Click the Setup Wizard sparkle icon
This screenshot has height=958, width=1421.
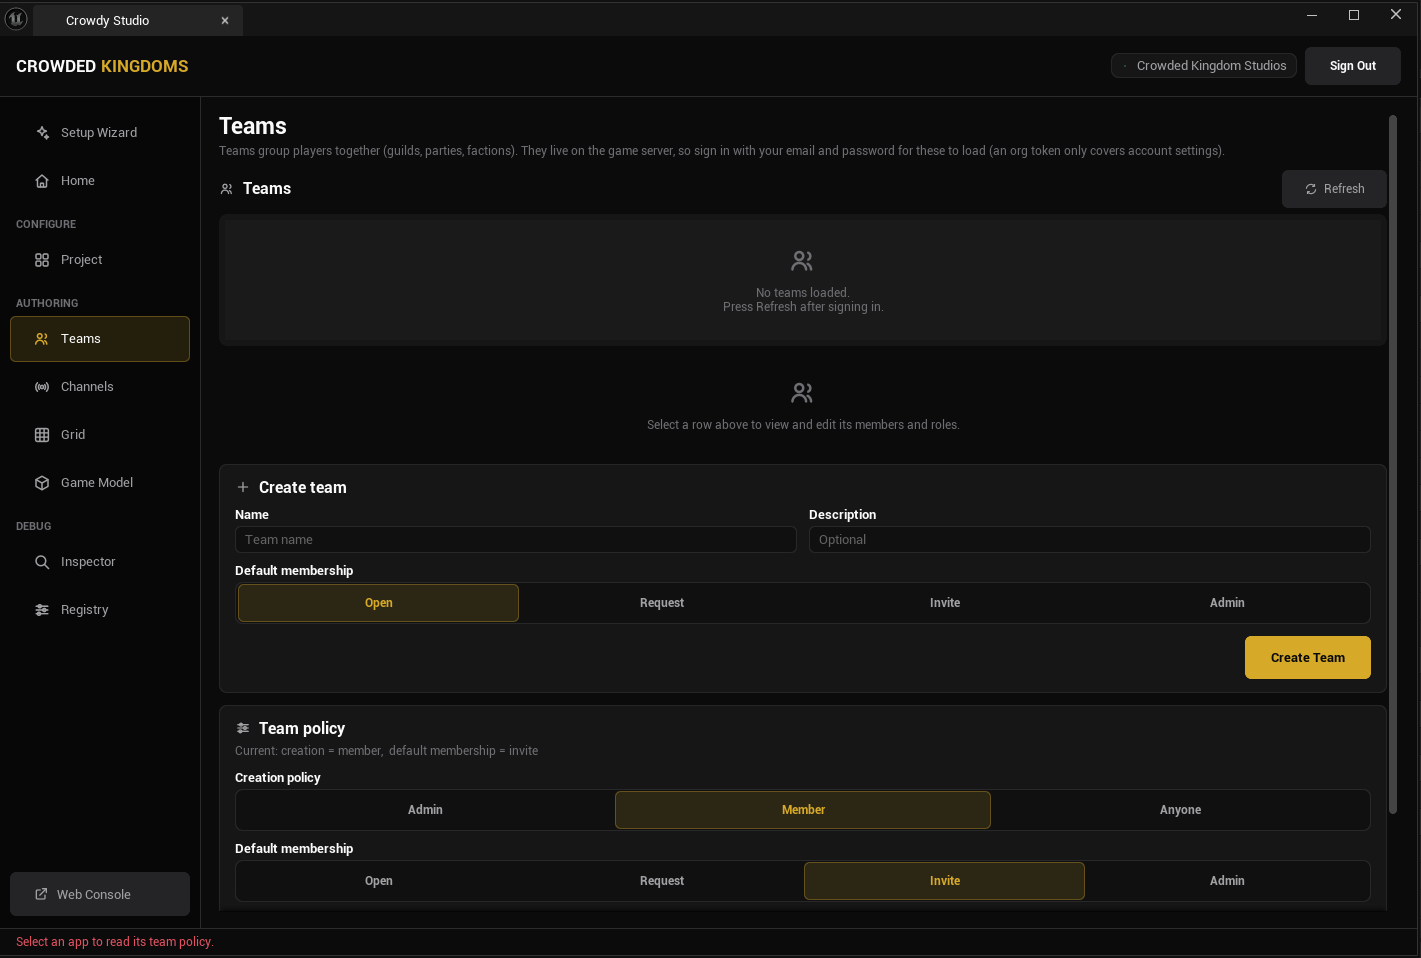[x=42, y=132]
